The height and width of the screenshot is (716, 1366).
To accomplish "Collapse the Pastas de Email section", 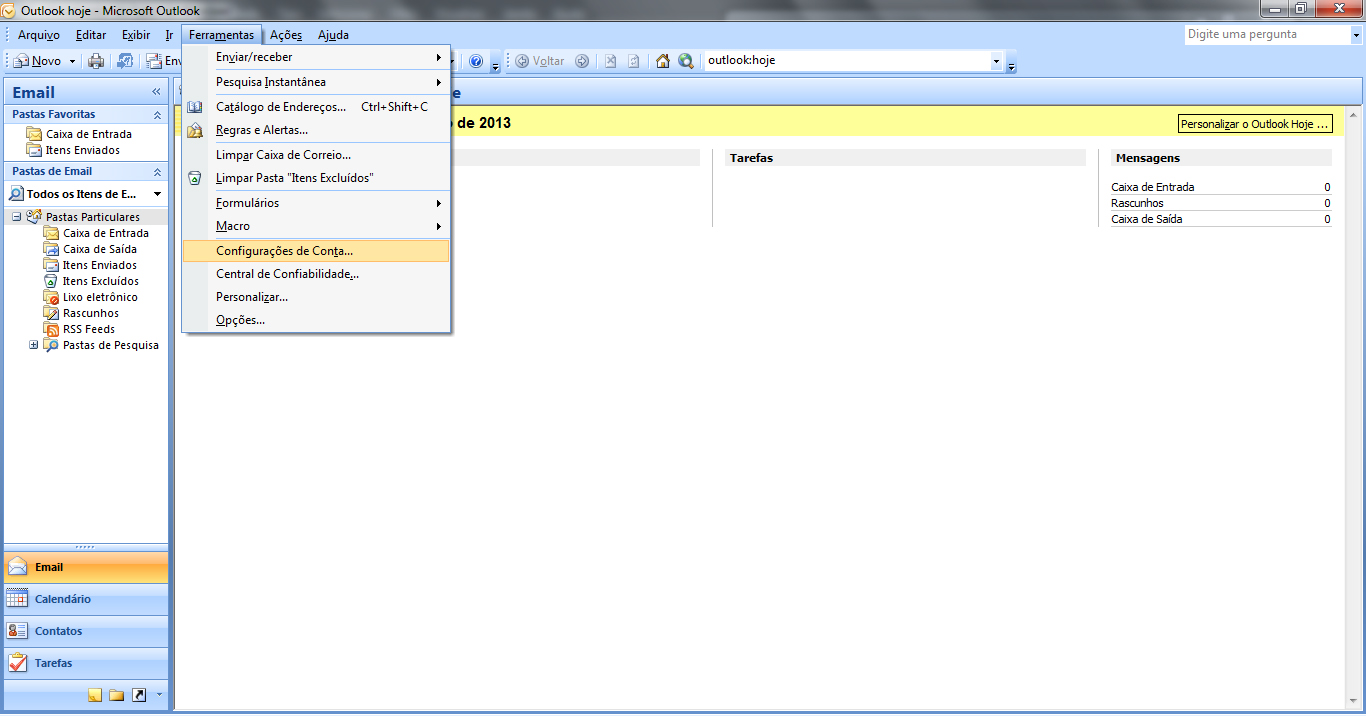I will coord(157,171).
